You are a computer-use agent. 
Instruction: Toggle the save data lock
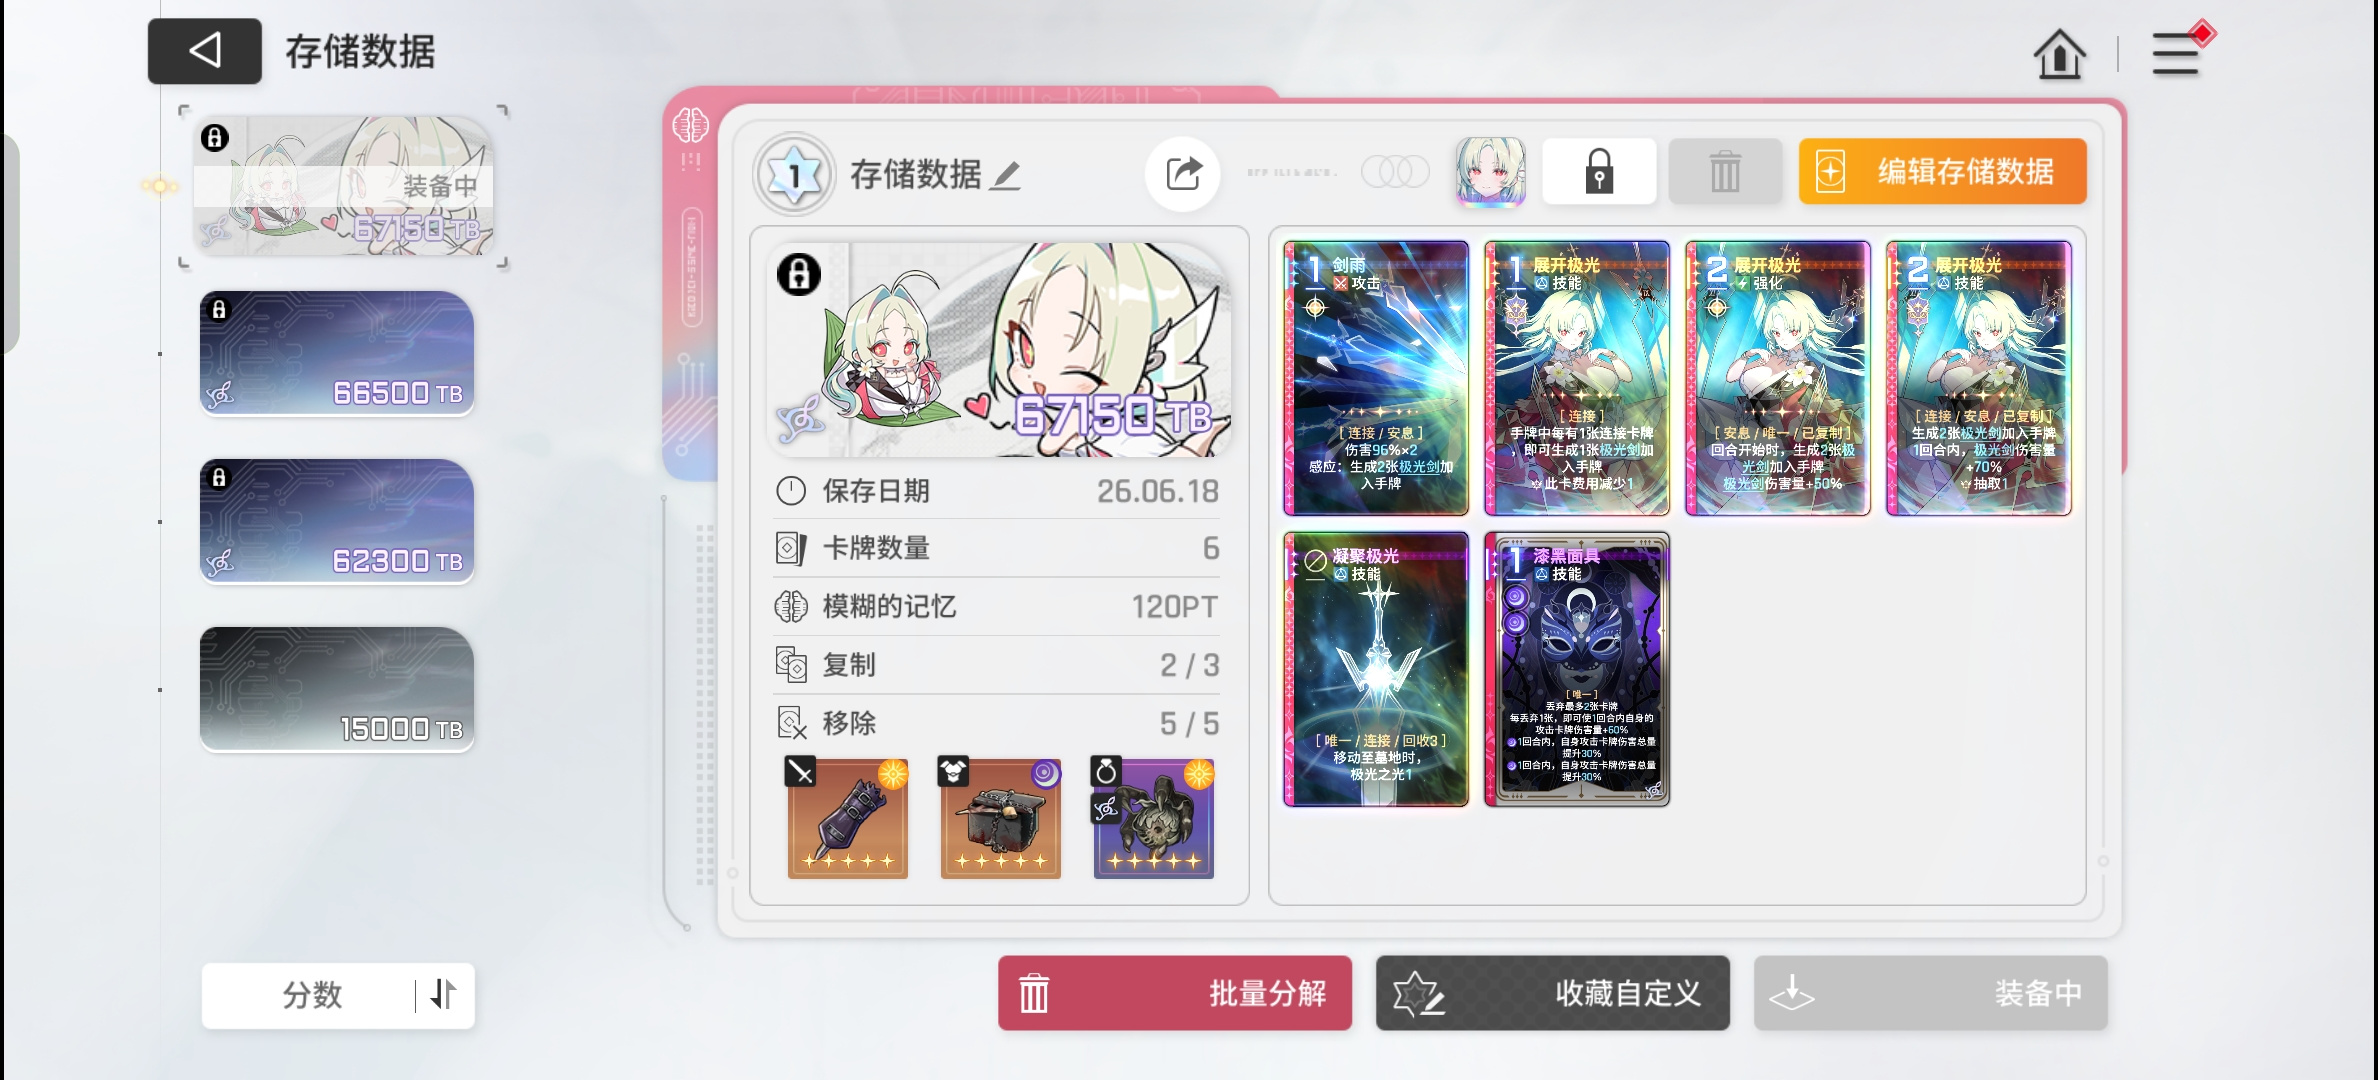coord(1599,172)
